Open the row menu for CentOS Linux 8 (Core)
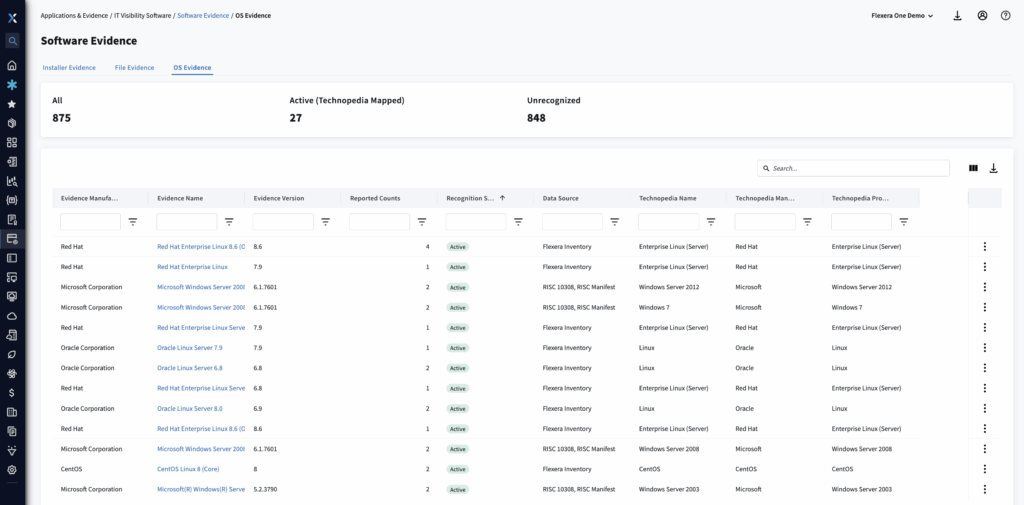The height and width of the screenshot is (505, 1024). coord(984,469)
